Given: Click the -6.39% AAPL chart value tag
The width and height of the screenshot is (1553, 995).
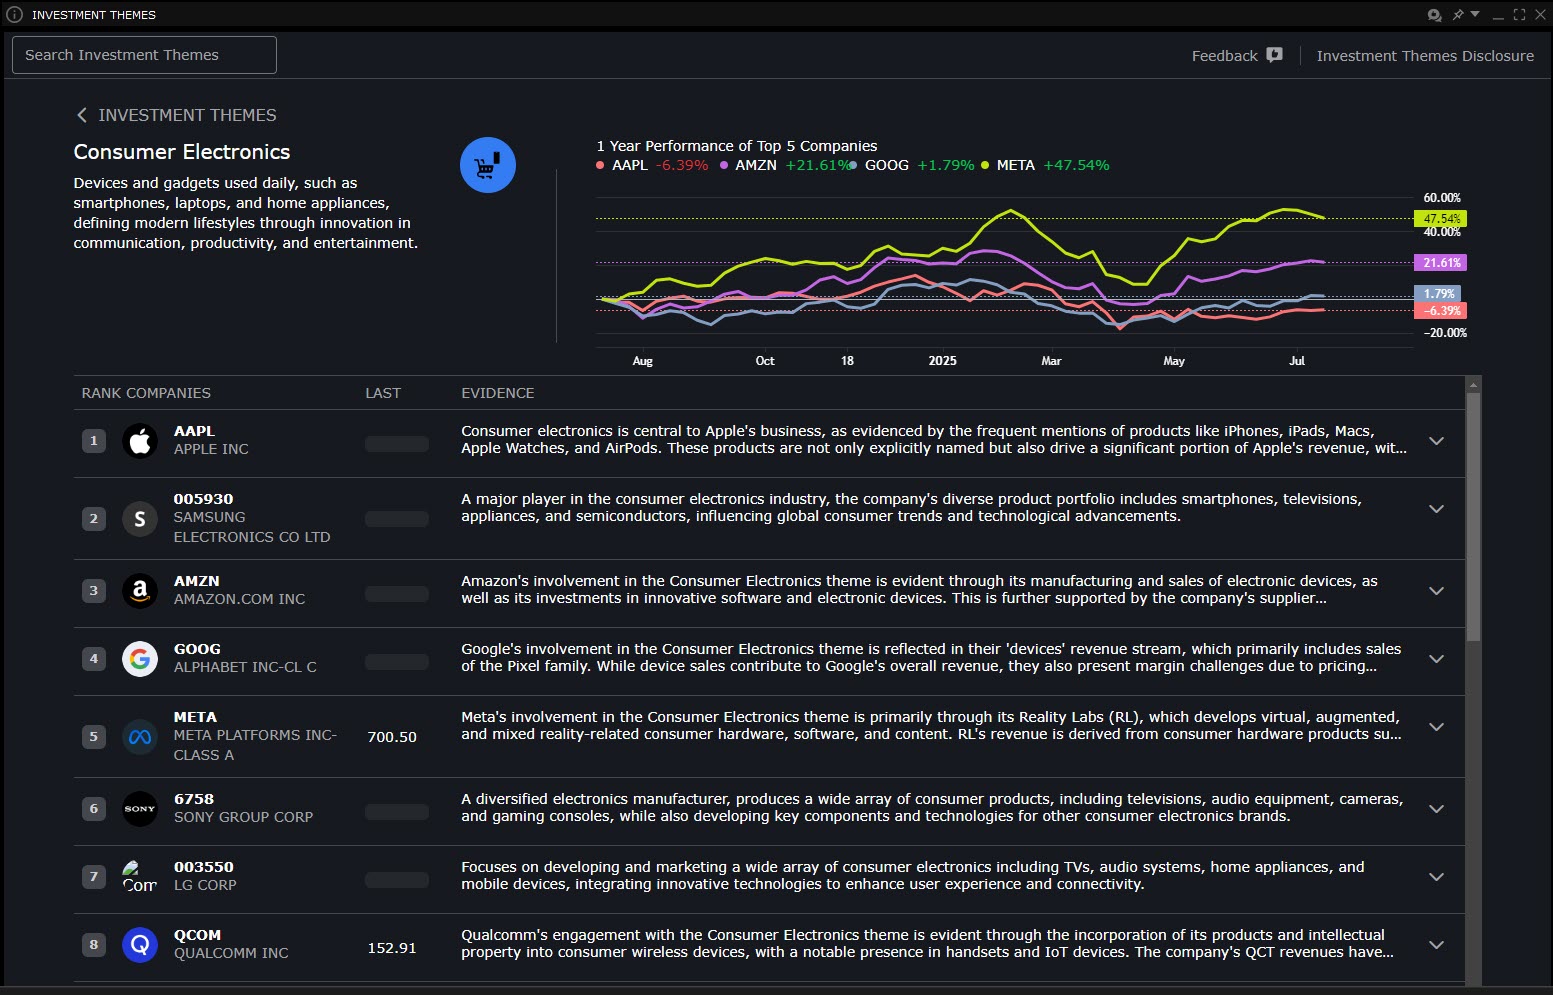Looking at the screenshot, I should (1440, 310).
